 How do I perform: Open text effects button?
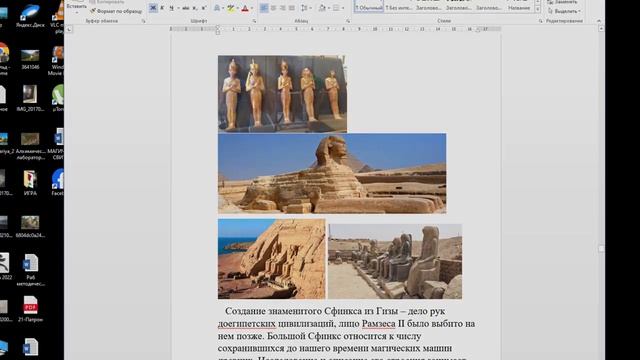click(217, 8)
